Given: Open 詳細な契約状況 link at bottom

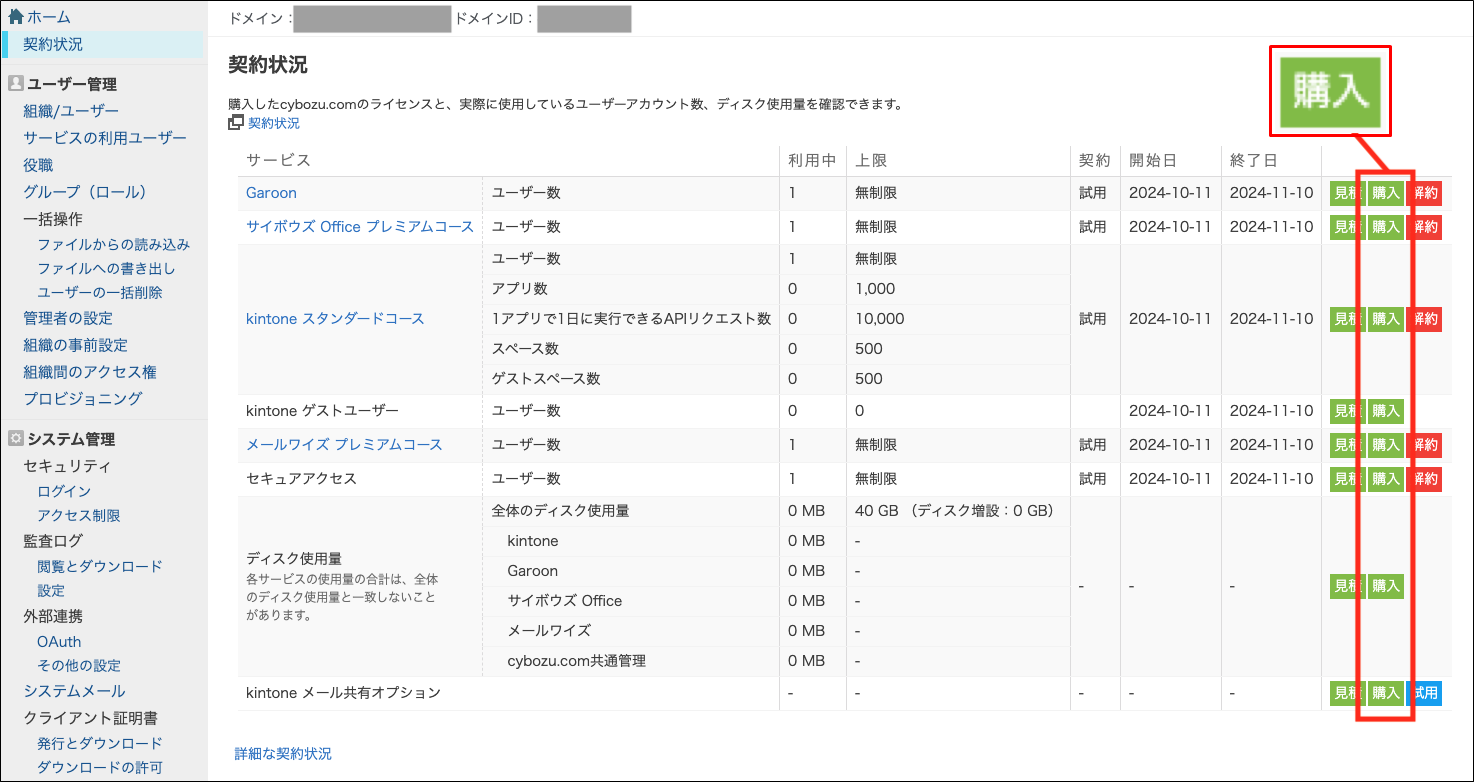Looking at the screenshot, I should click(x=283, y=754).
